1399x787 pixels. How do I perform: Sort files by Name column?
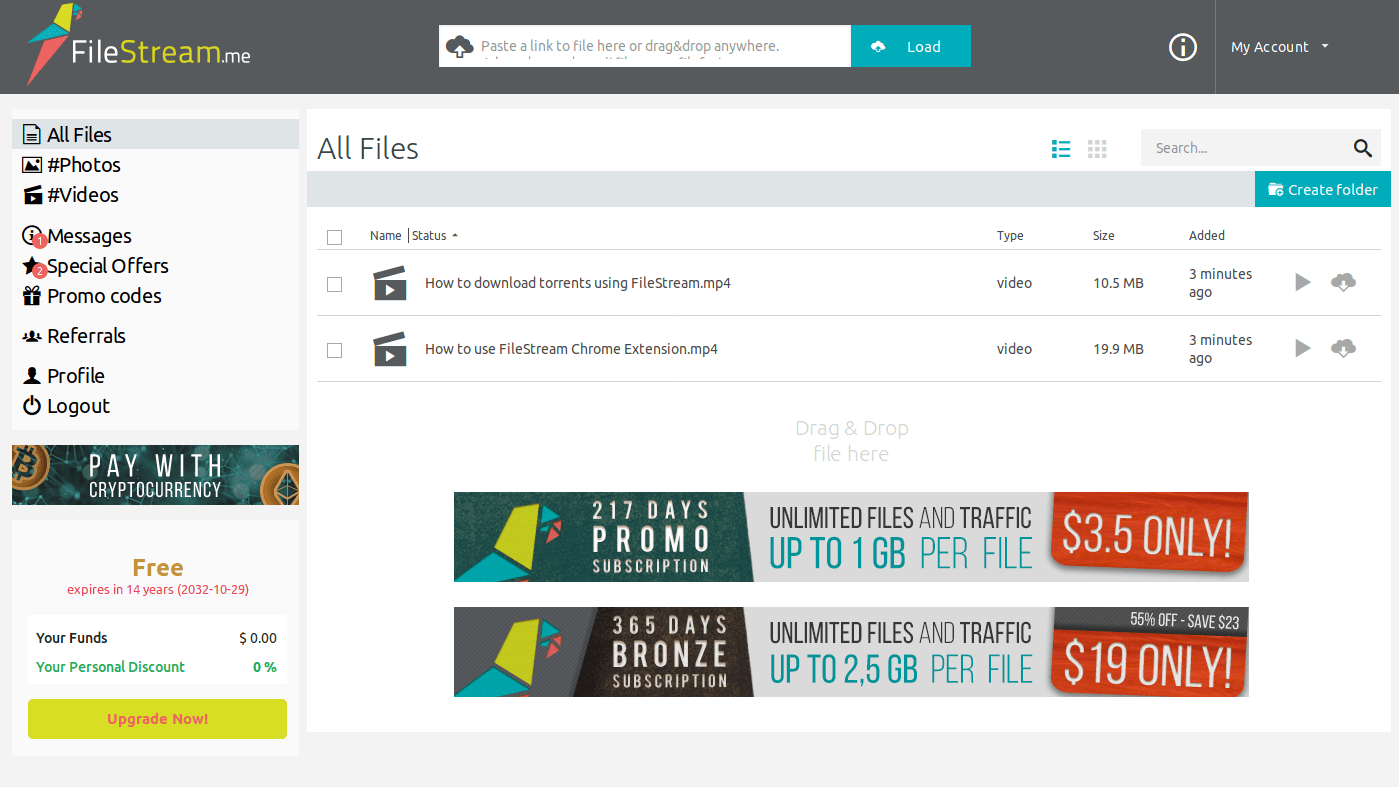[385, 236]
